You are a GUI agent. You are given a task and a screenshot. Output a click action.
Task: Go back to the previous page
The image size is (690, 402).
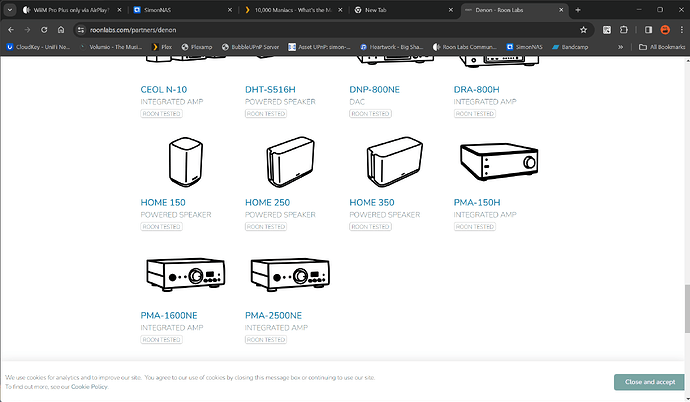pos(11,30)
